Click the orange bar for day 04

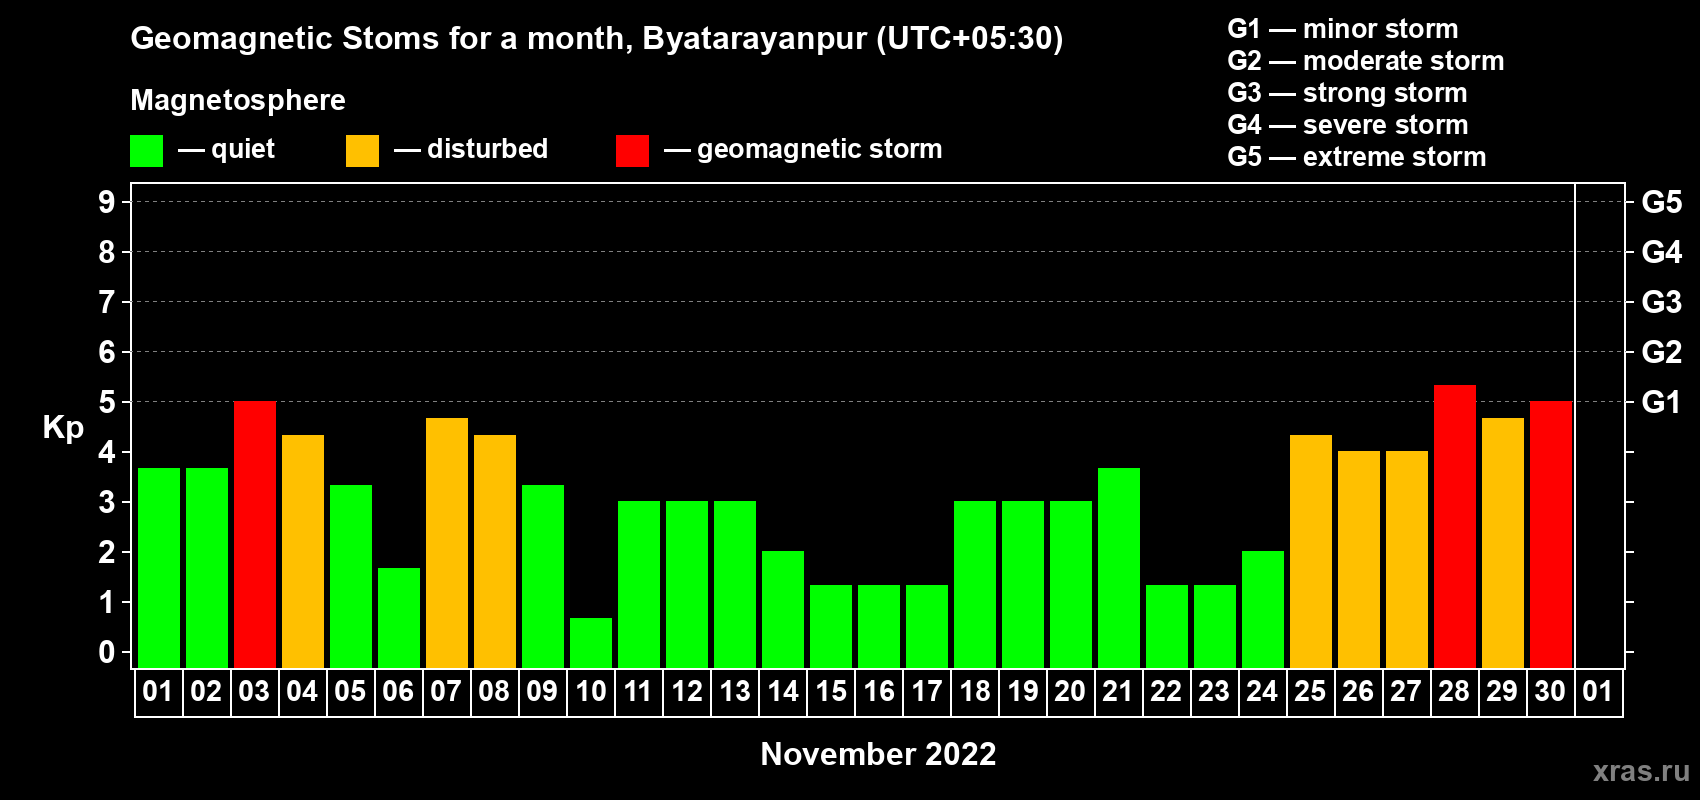click(303, 552)
